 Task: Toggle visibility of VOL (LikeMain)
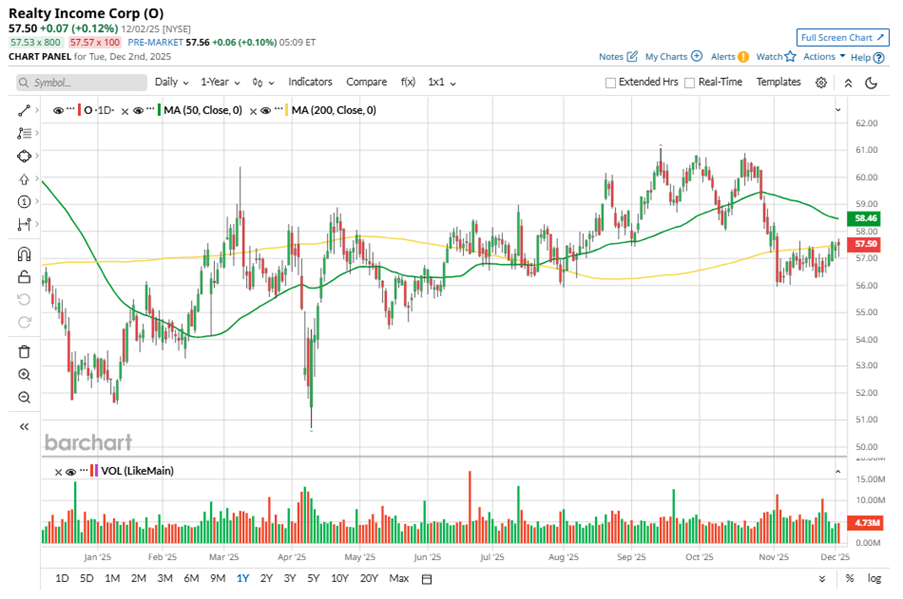tap(71, 472)
